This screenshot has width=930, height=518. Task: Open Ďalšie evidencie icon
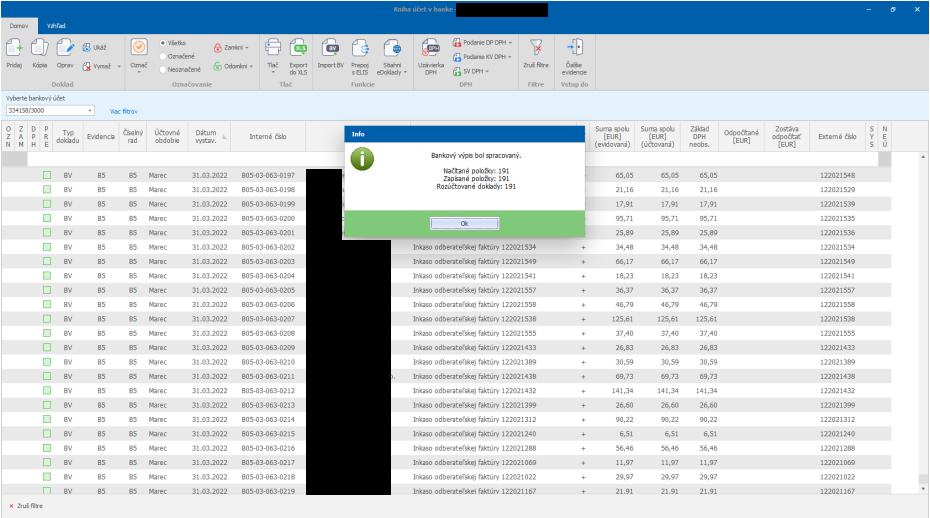point(574,48)
